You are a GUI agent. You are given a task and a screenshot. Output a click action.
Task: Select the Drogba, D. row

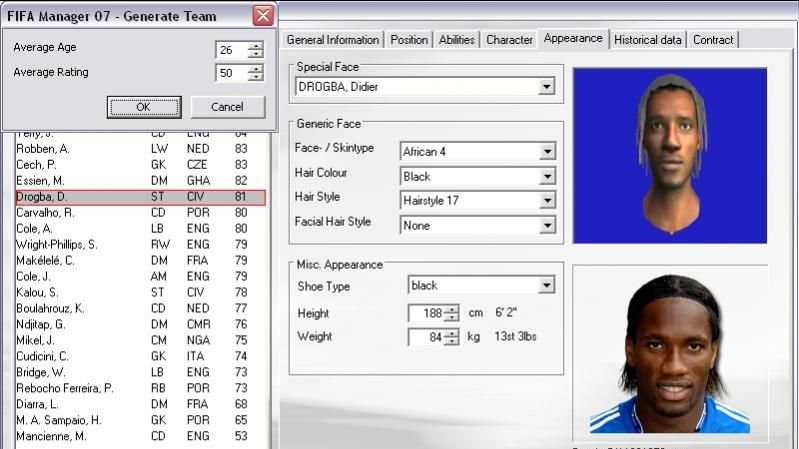[141, 197]
